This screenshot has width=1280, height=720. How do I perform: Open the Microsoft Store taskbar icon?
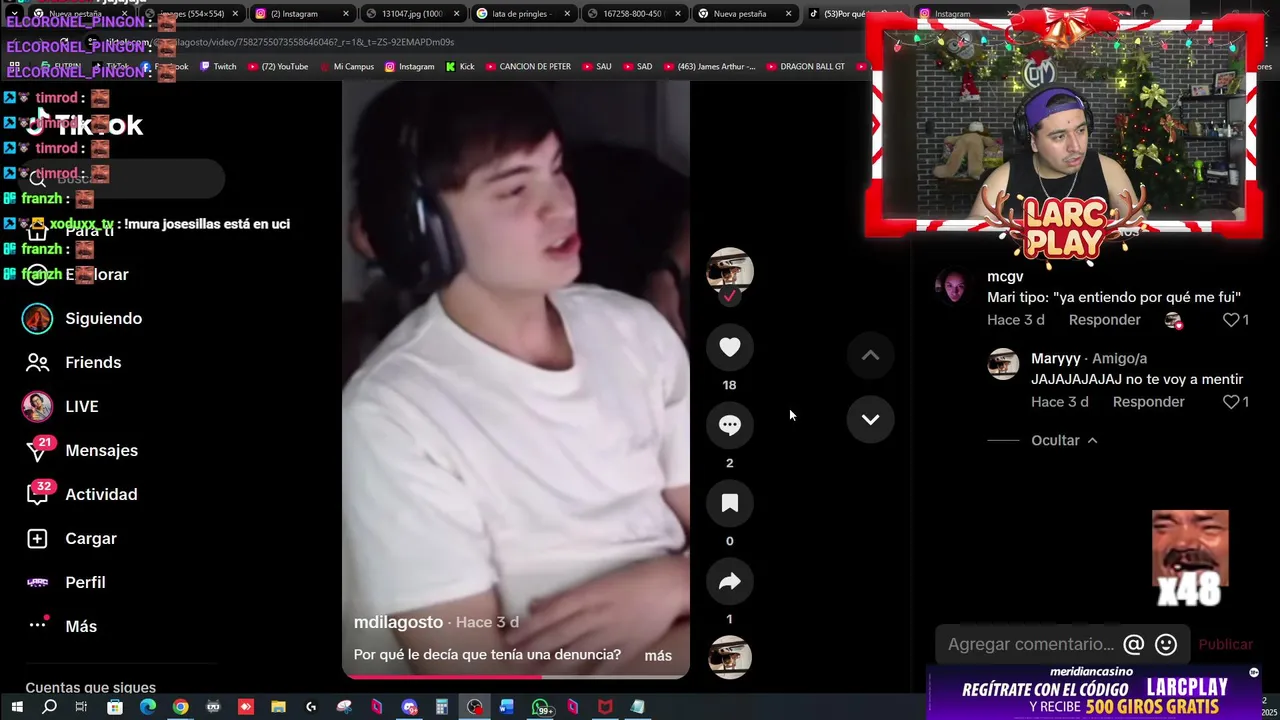[115, 707]
